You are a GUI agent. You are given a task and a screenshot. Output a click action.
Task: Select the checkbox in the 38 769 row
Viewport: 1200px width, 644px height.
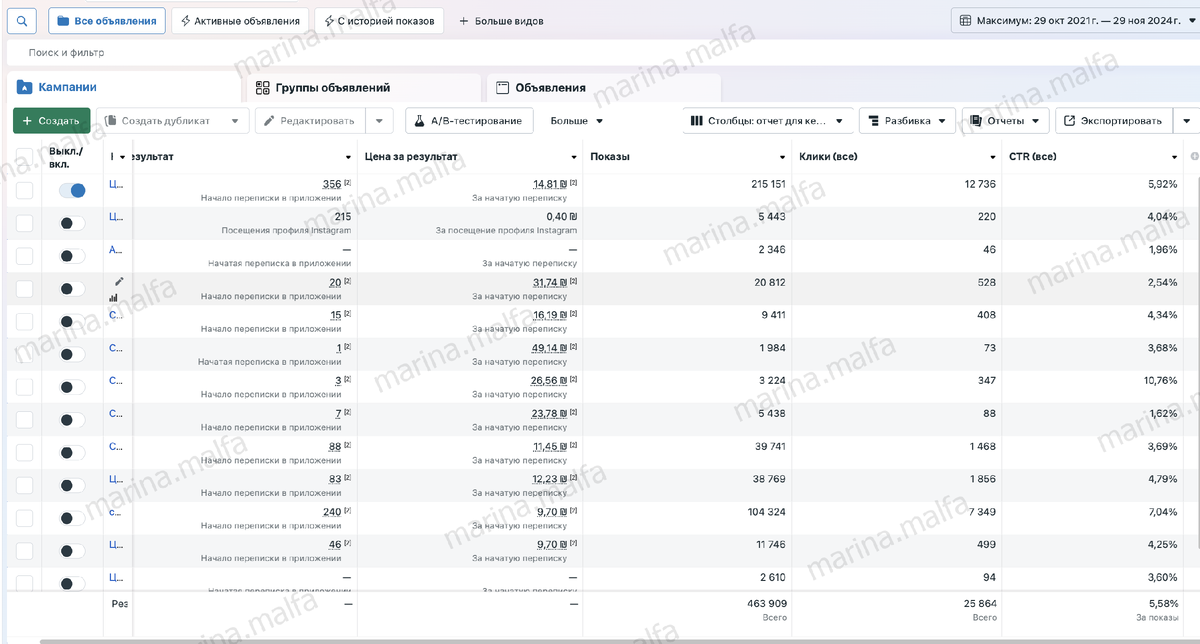(x=24, y=486)
